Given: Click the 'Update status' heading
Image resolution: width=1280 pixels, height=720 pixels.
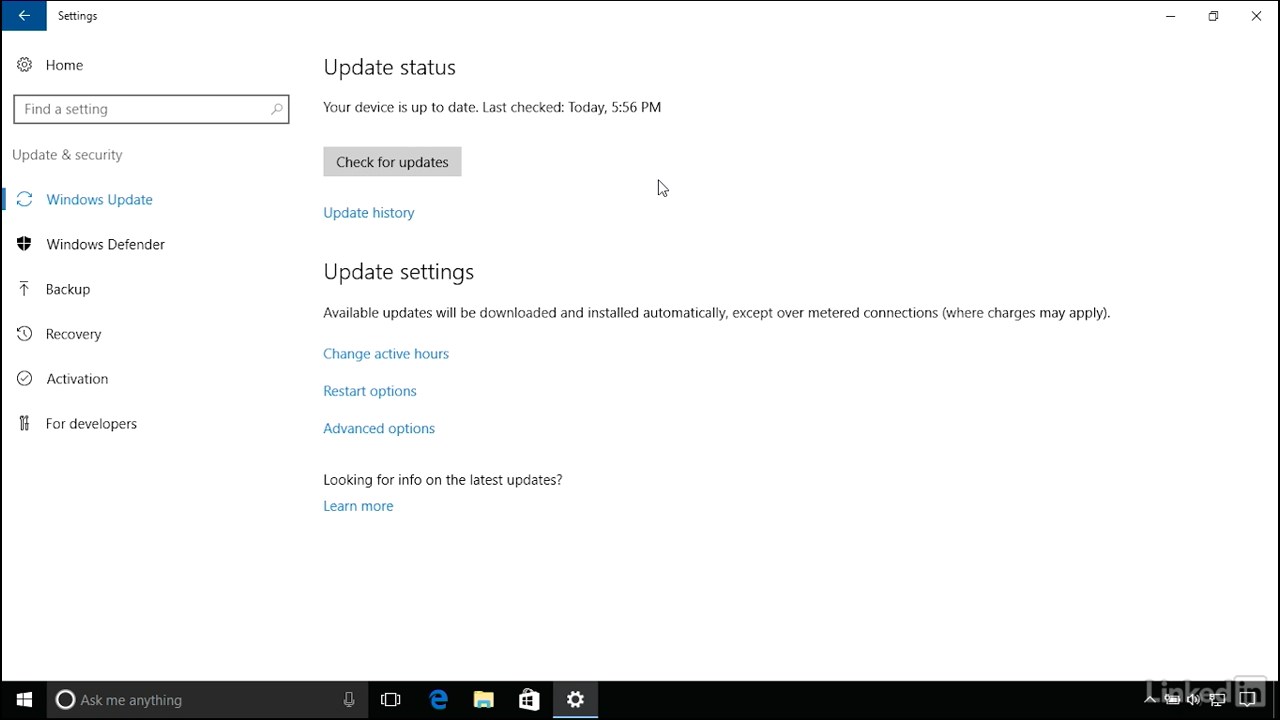Looking at the screenshot, I should [x=389, y=67].
